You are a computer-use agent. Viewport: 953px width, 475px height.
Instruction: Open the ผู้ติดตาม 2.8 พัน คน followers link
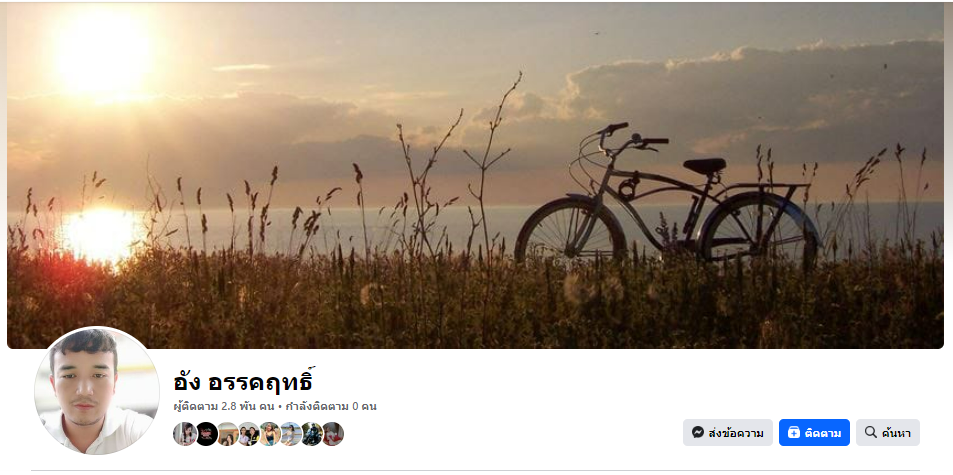[224, 406]
